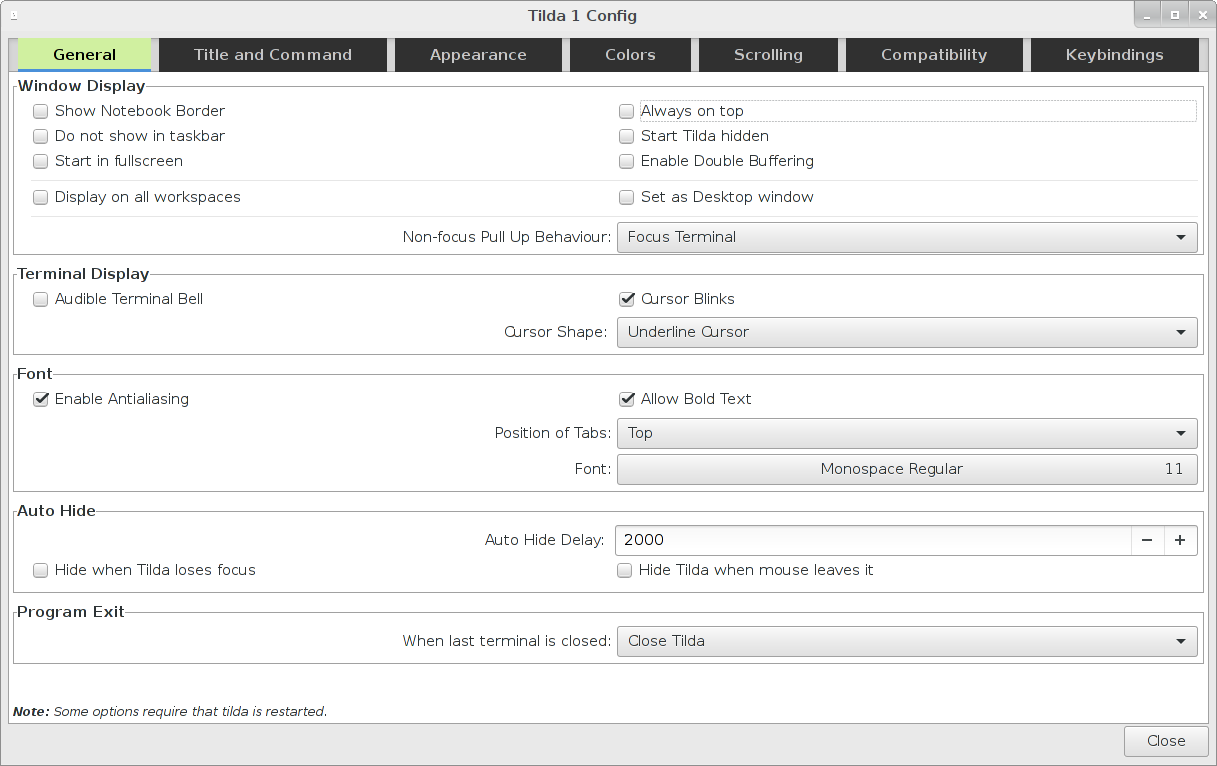
Task: Expand the Cursor Shape dropdown
Action: (907, 332)
